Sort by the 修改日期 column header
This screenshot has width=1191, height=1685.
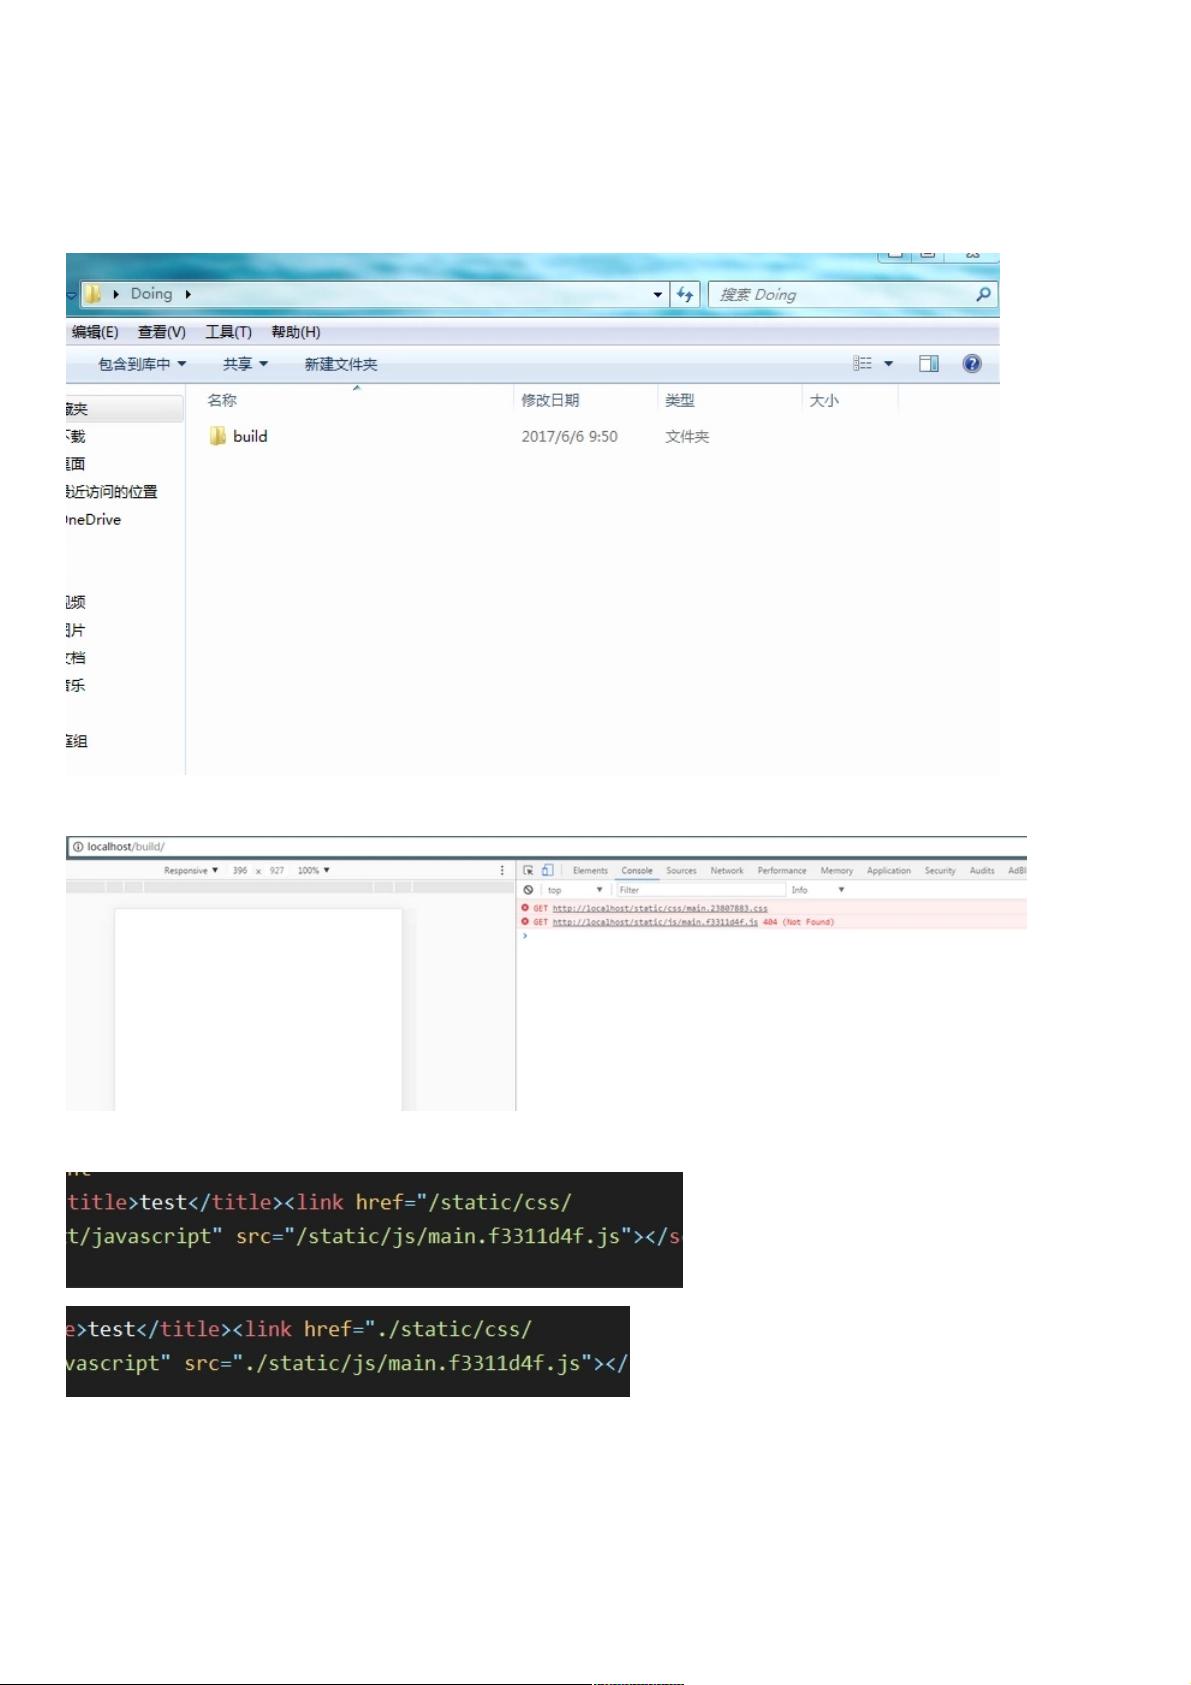550,400
